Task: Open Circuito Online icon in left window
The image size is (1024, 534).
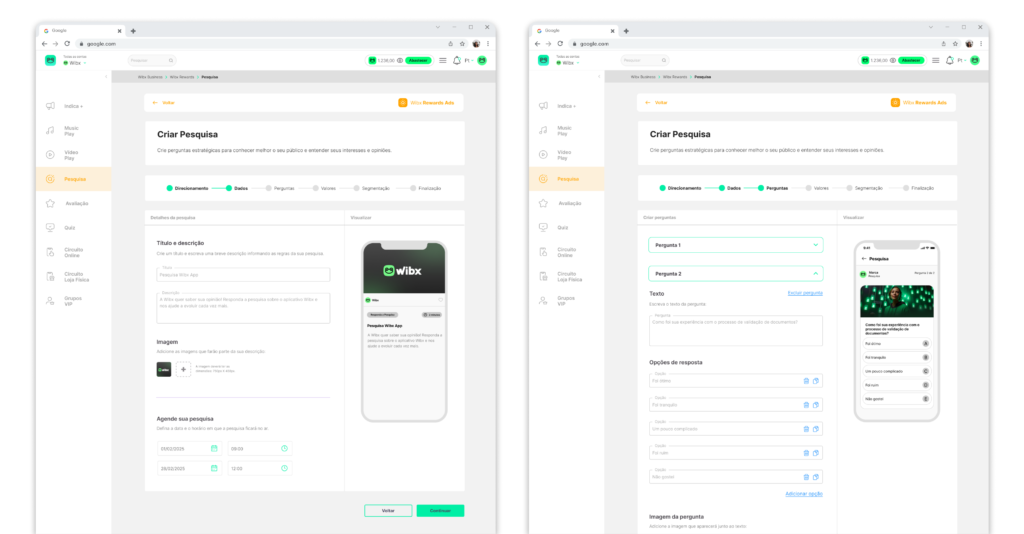Action: [50, 252]
